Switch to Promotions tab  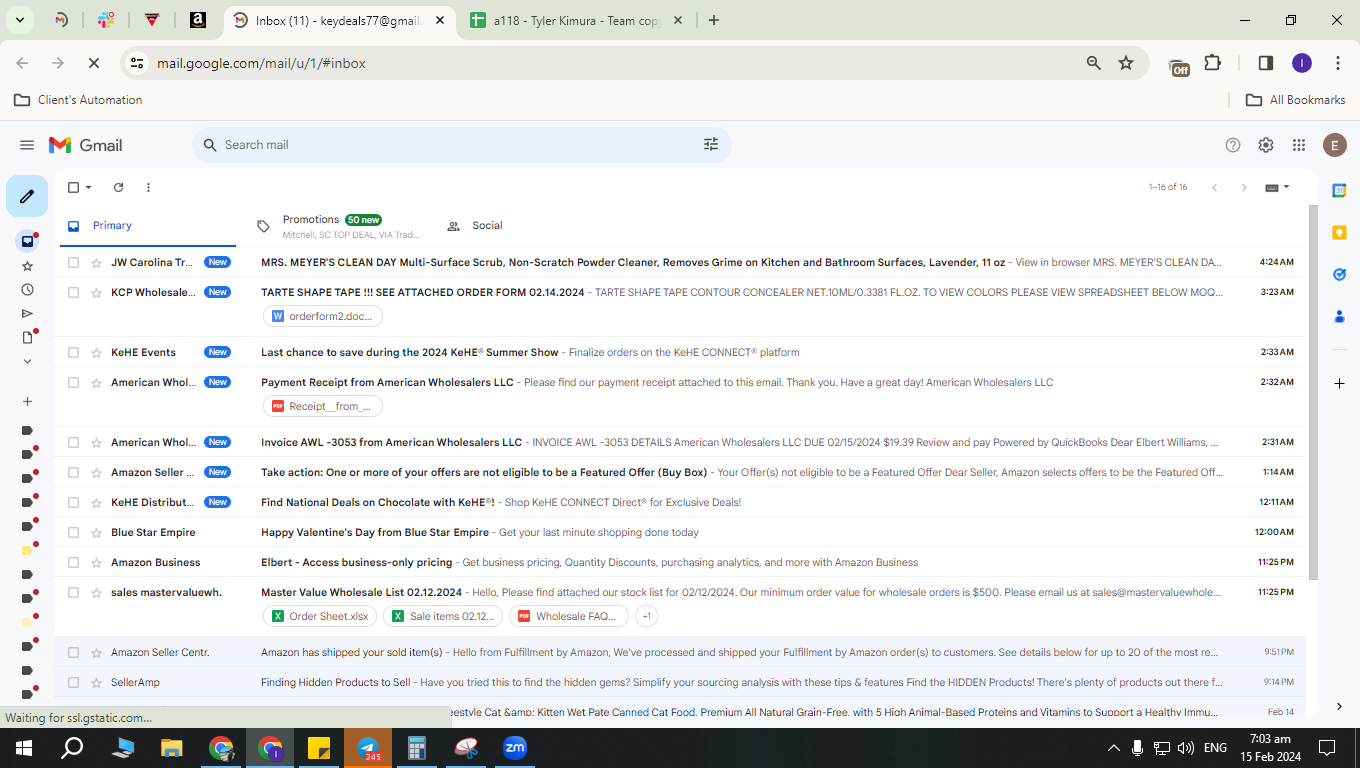338,226
